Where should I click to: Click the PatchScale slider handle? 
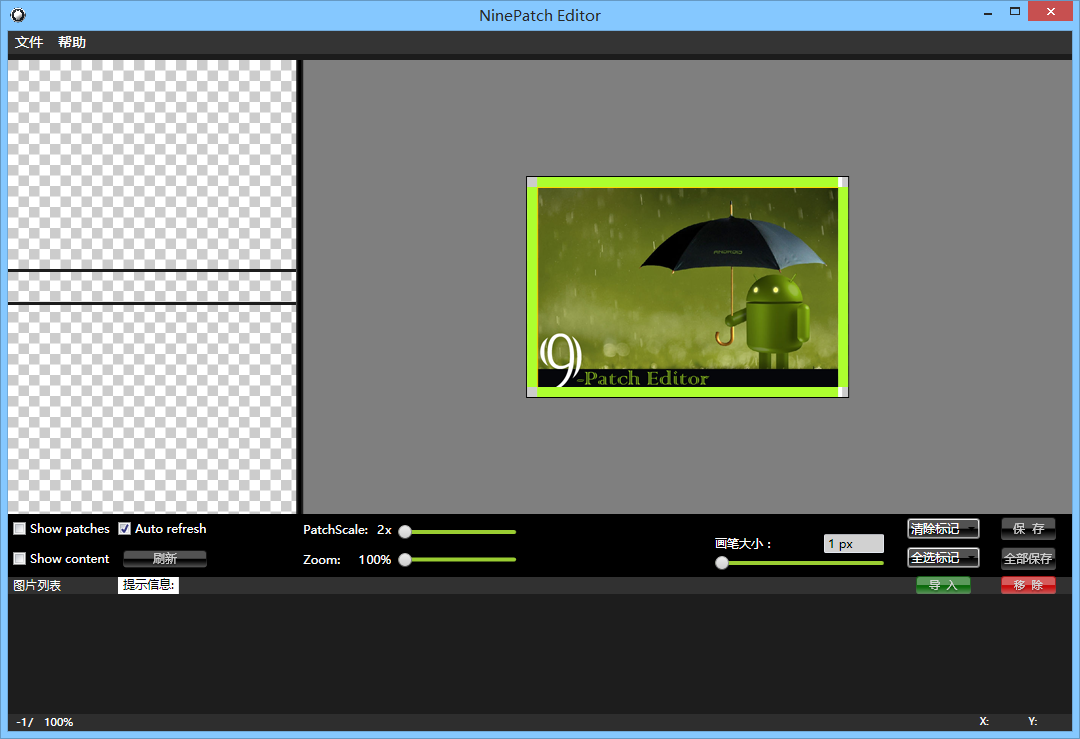pos(405,532)
